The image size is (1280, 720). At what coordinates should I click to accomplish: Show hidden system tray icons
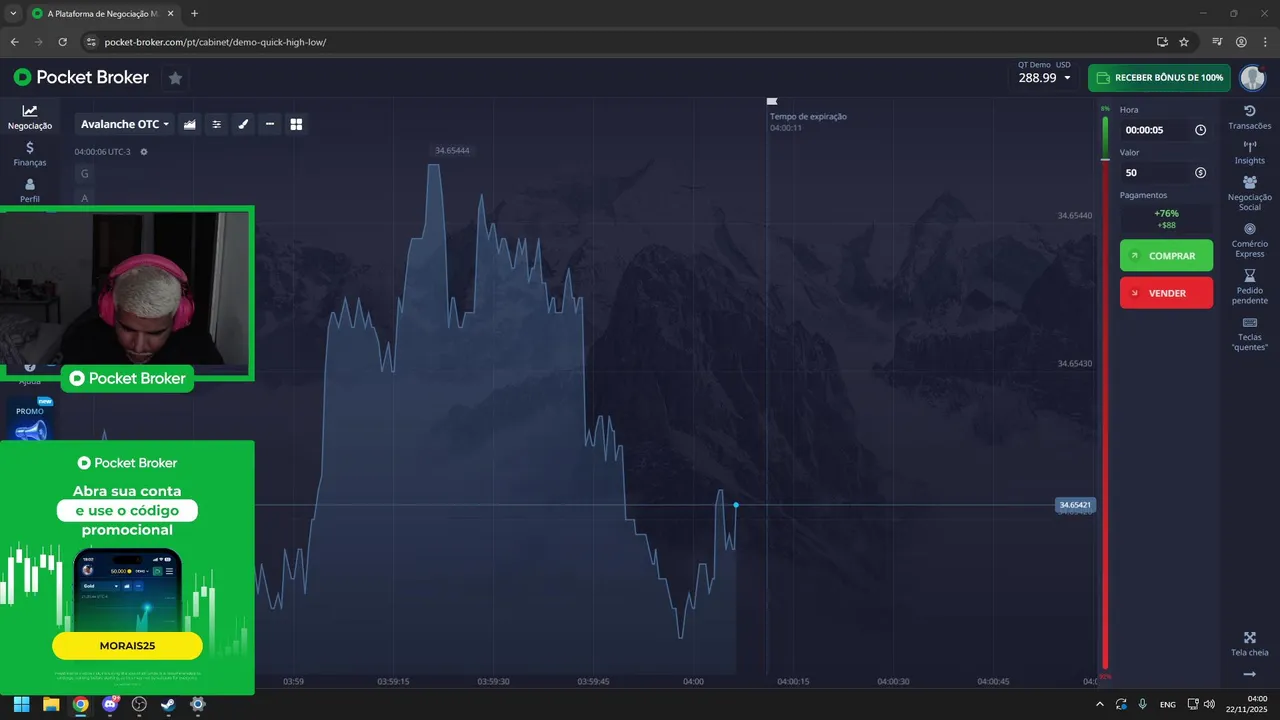click(x=1100, y=704)
